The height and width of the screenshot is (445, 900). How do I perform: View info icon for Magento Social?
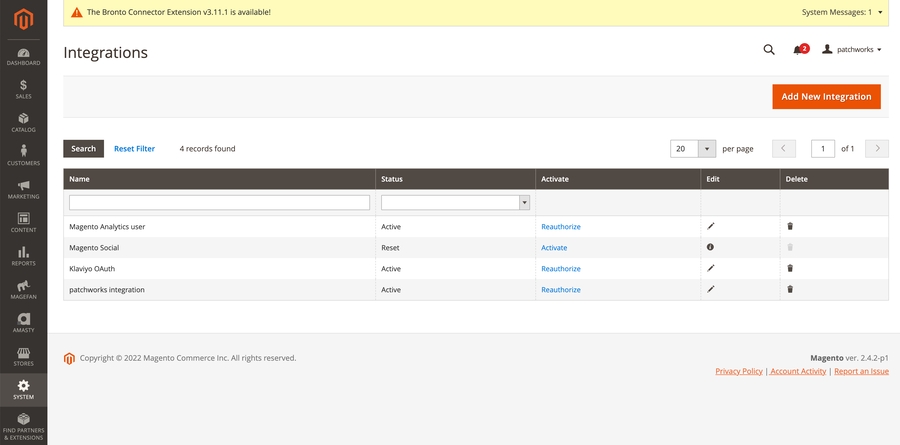click(711, 247)
